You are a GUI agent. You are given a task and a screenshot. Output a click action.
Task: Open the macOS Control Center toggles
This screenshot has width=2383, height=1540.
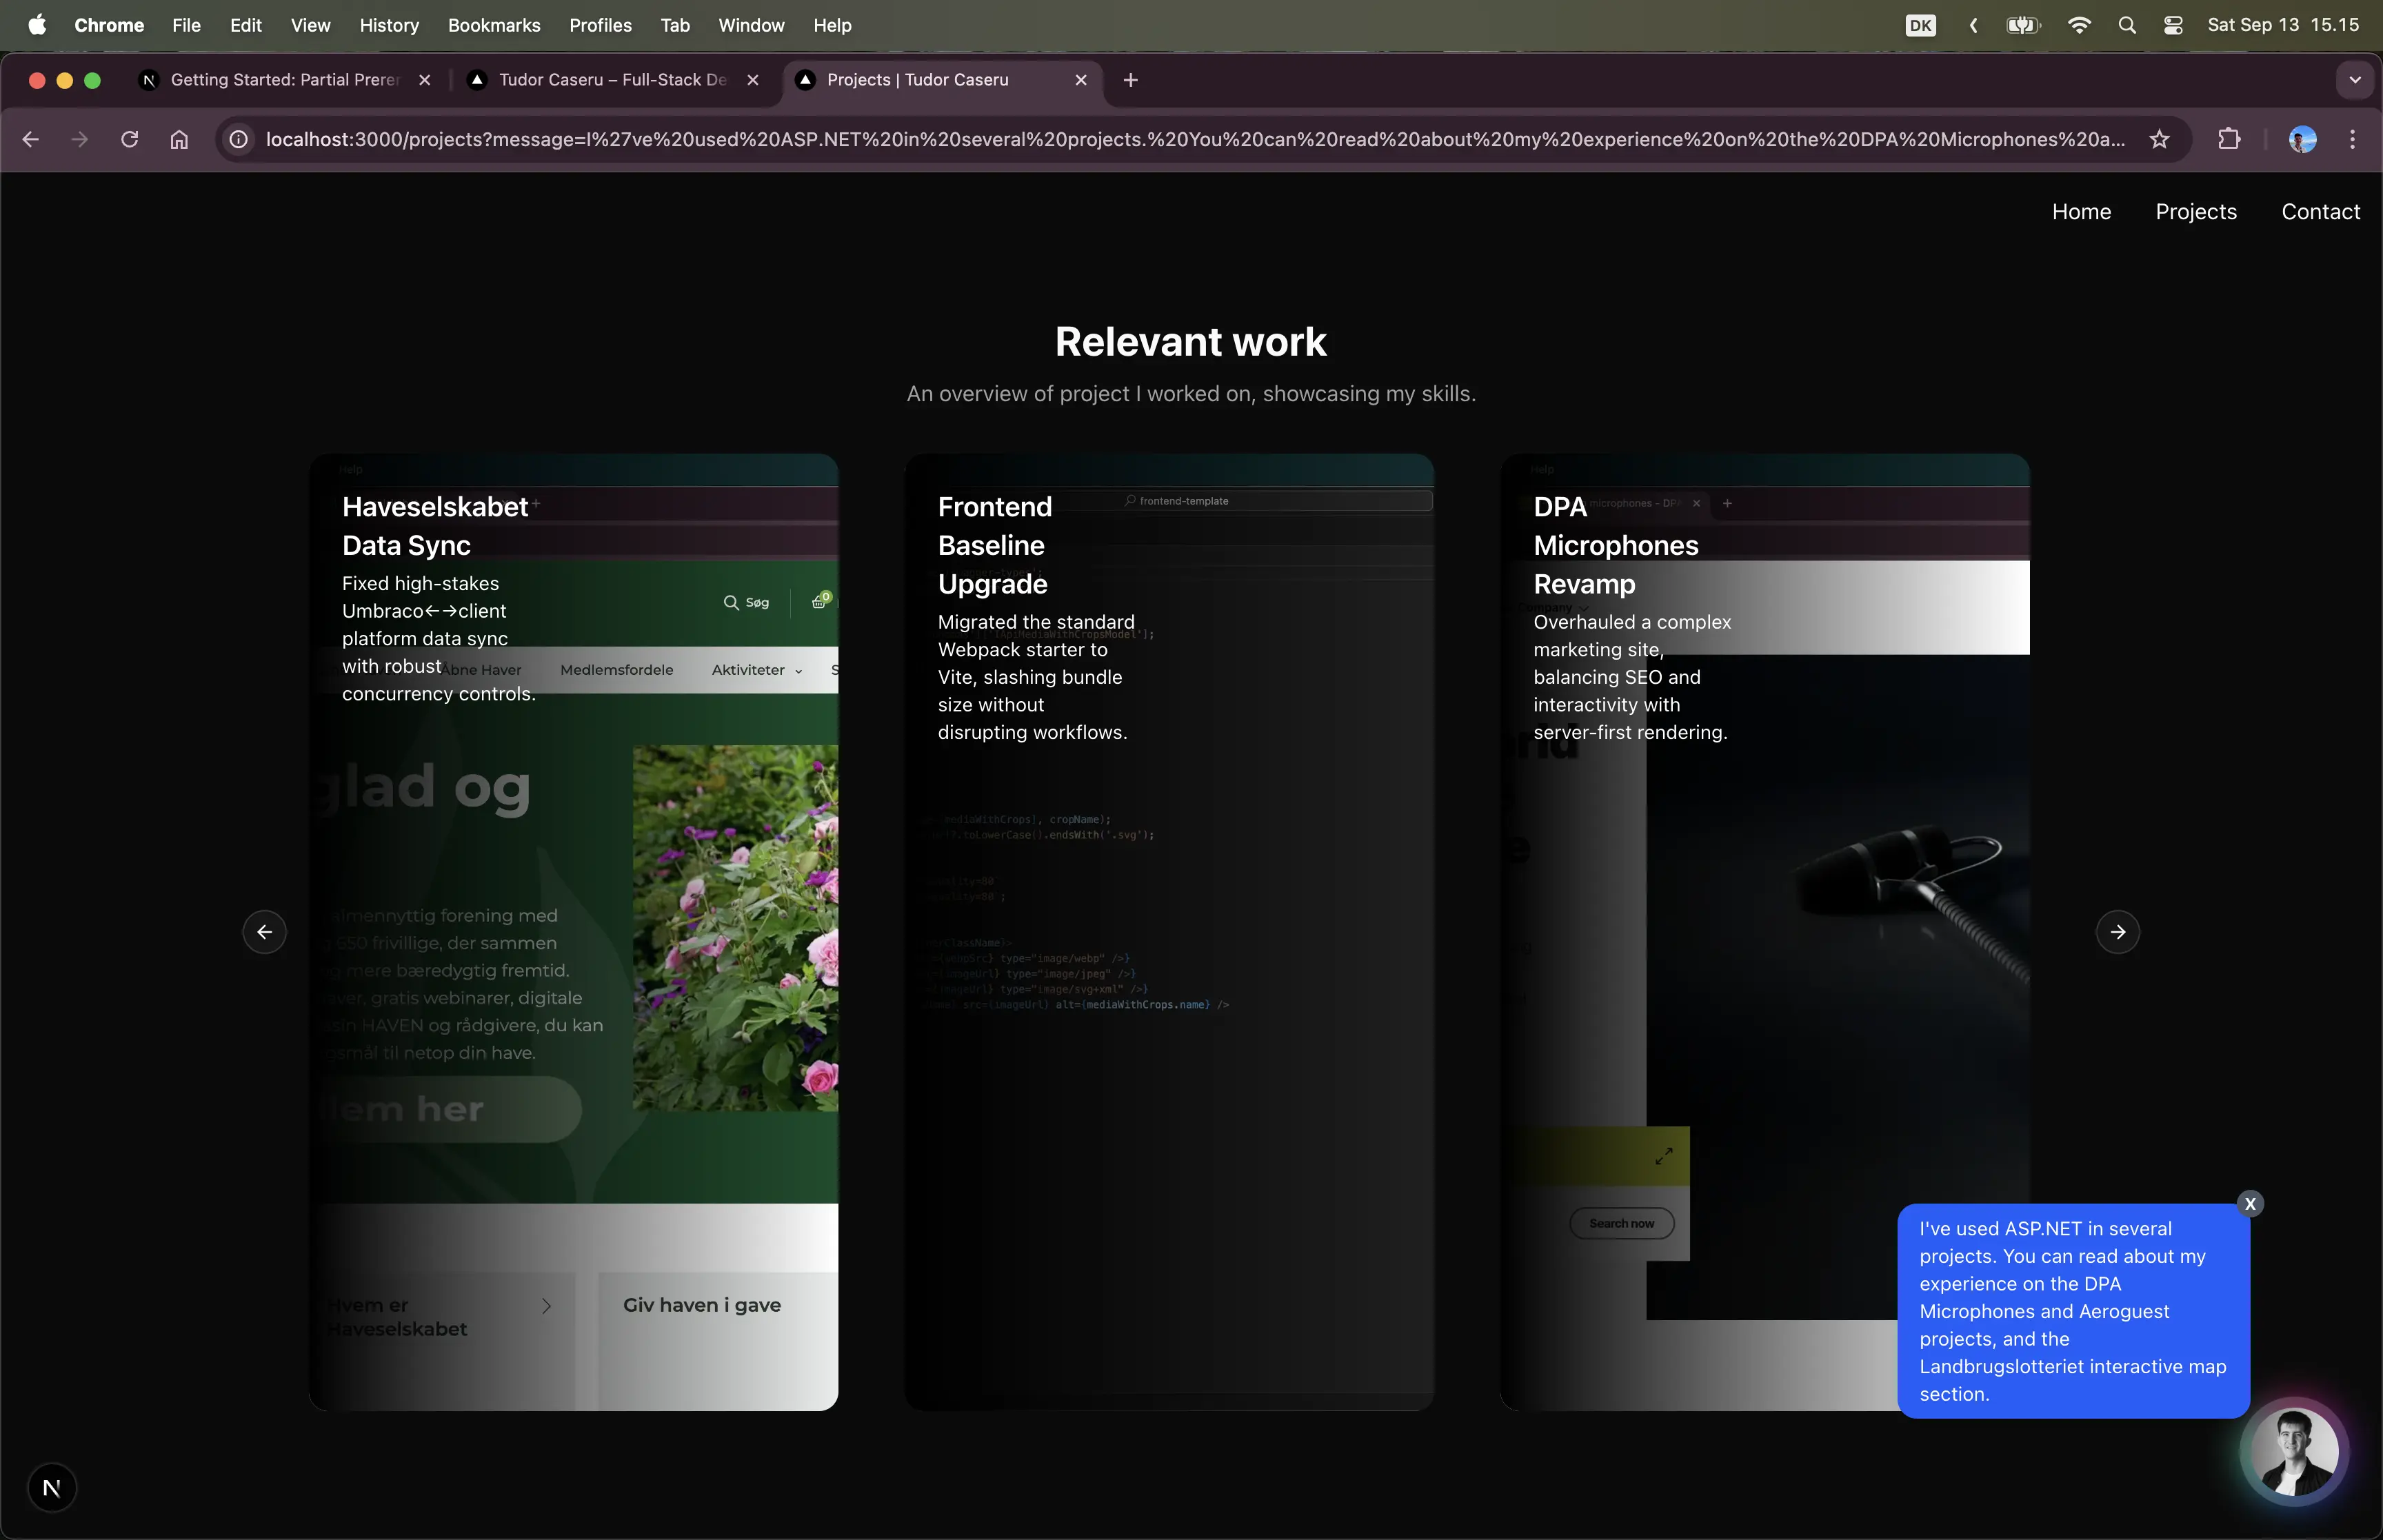pos(2173,25)
